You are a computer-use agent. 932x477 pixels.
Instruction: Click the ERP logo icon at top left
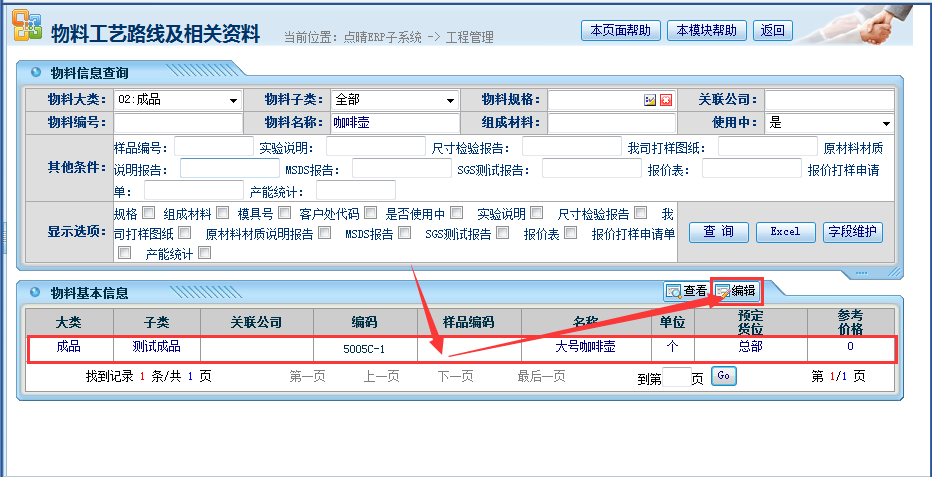coord(26,30)
